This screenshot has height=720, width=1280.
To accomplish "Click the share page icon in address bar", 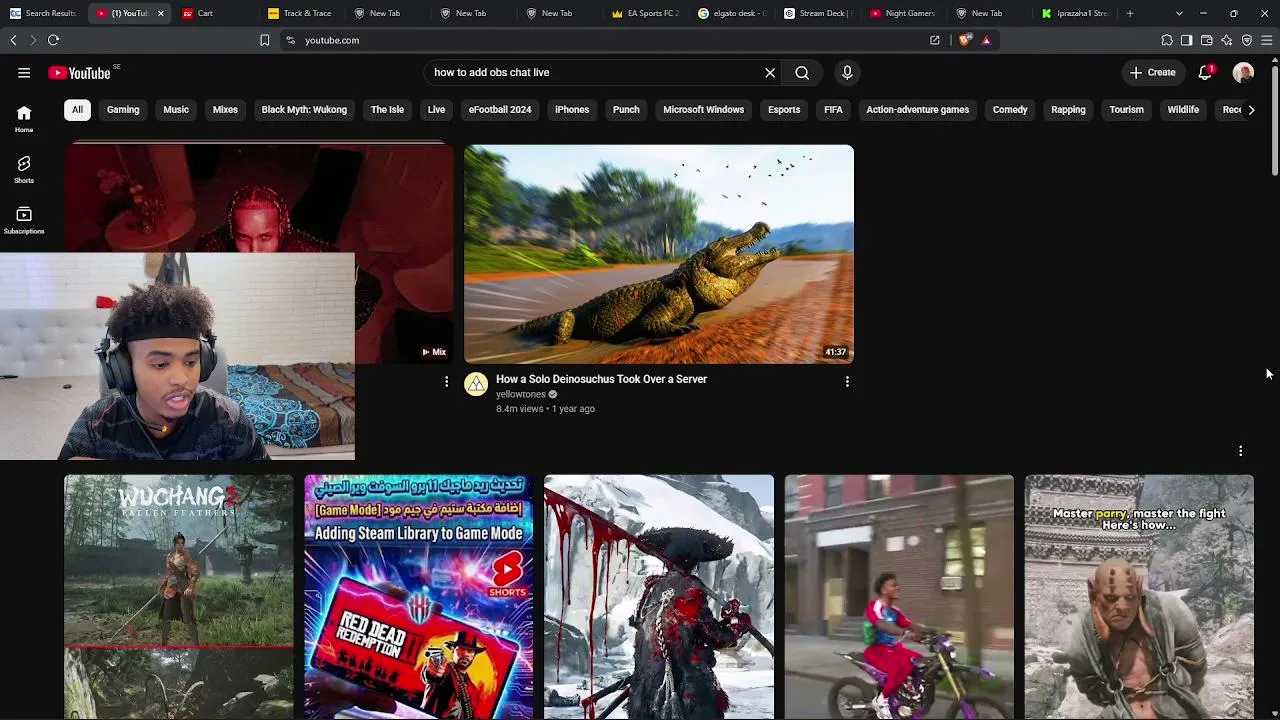I will pos(935,40).
